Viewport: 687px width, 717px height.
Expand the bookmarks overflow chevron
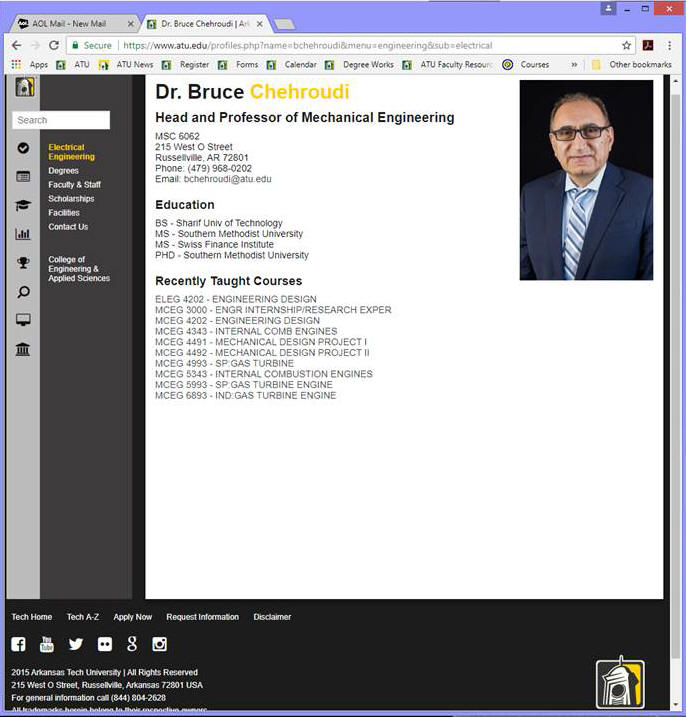[x=574, y=65]
